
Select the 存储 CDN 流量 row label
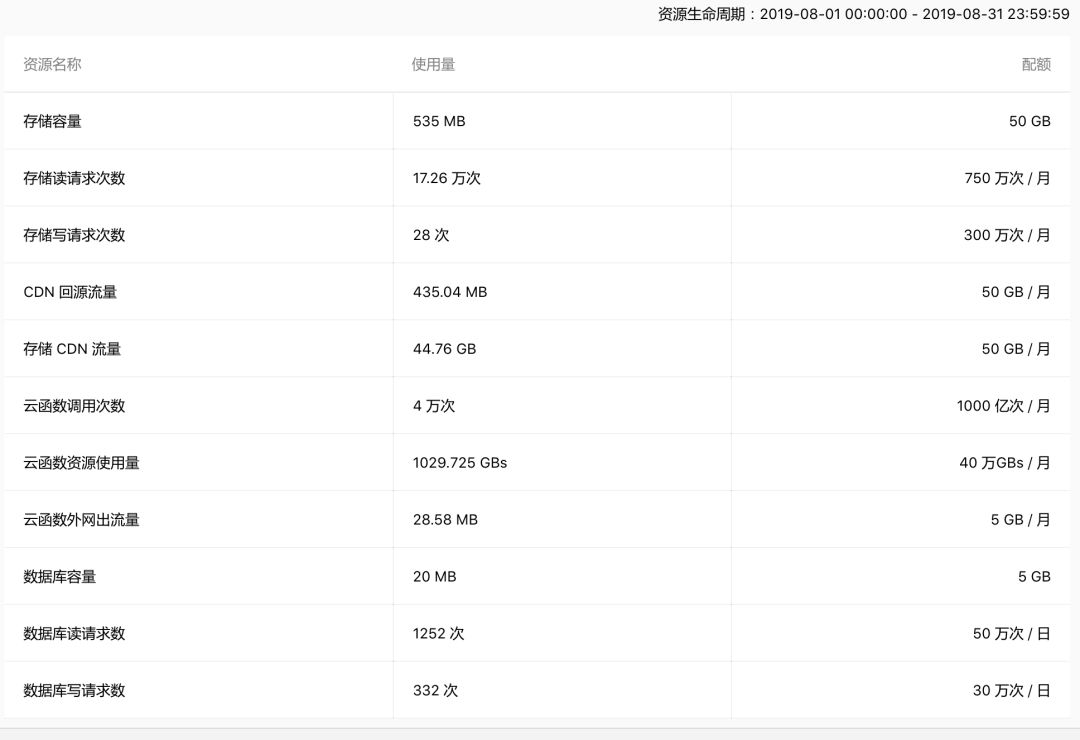pyautogui.click(x=72, y=349)
